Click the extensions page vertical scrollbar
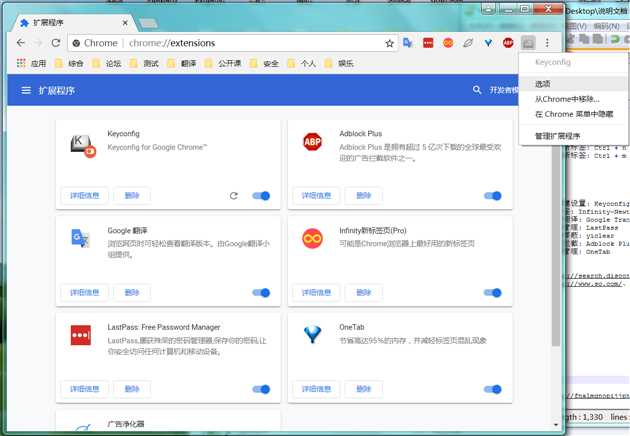 (x=556, y=245)
